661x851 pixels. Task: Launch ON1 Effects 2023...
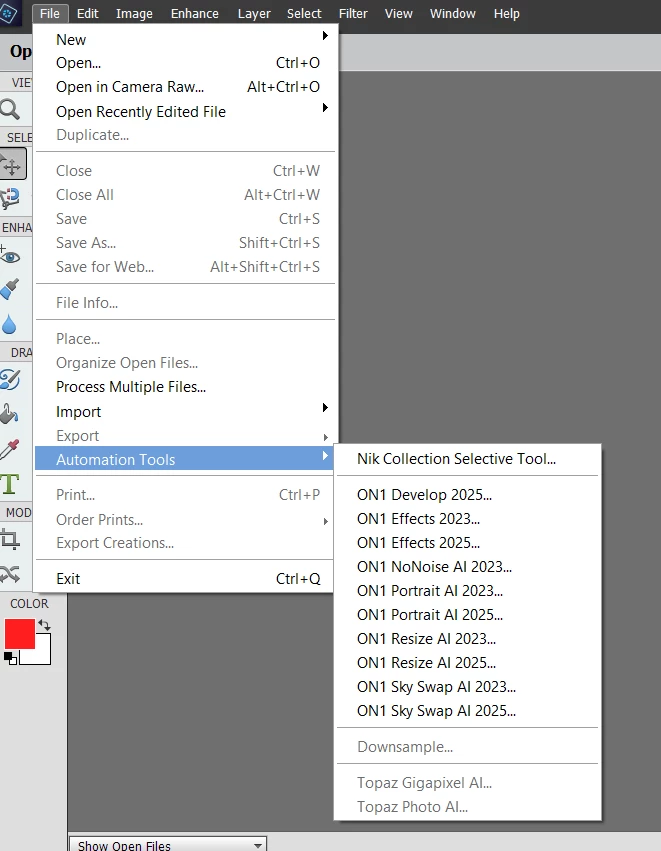tap(468, 518)
